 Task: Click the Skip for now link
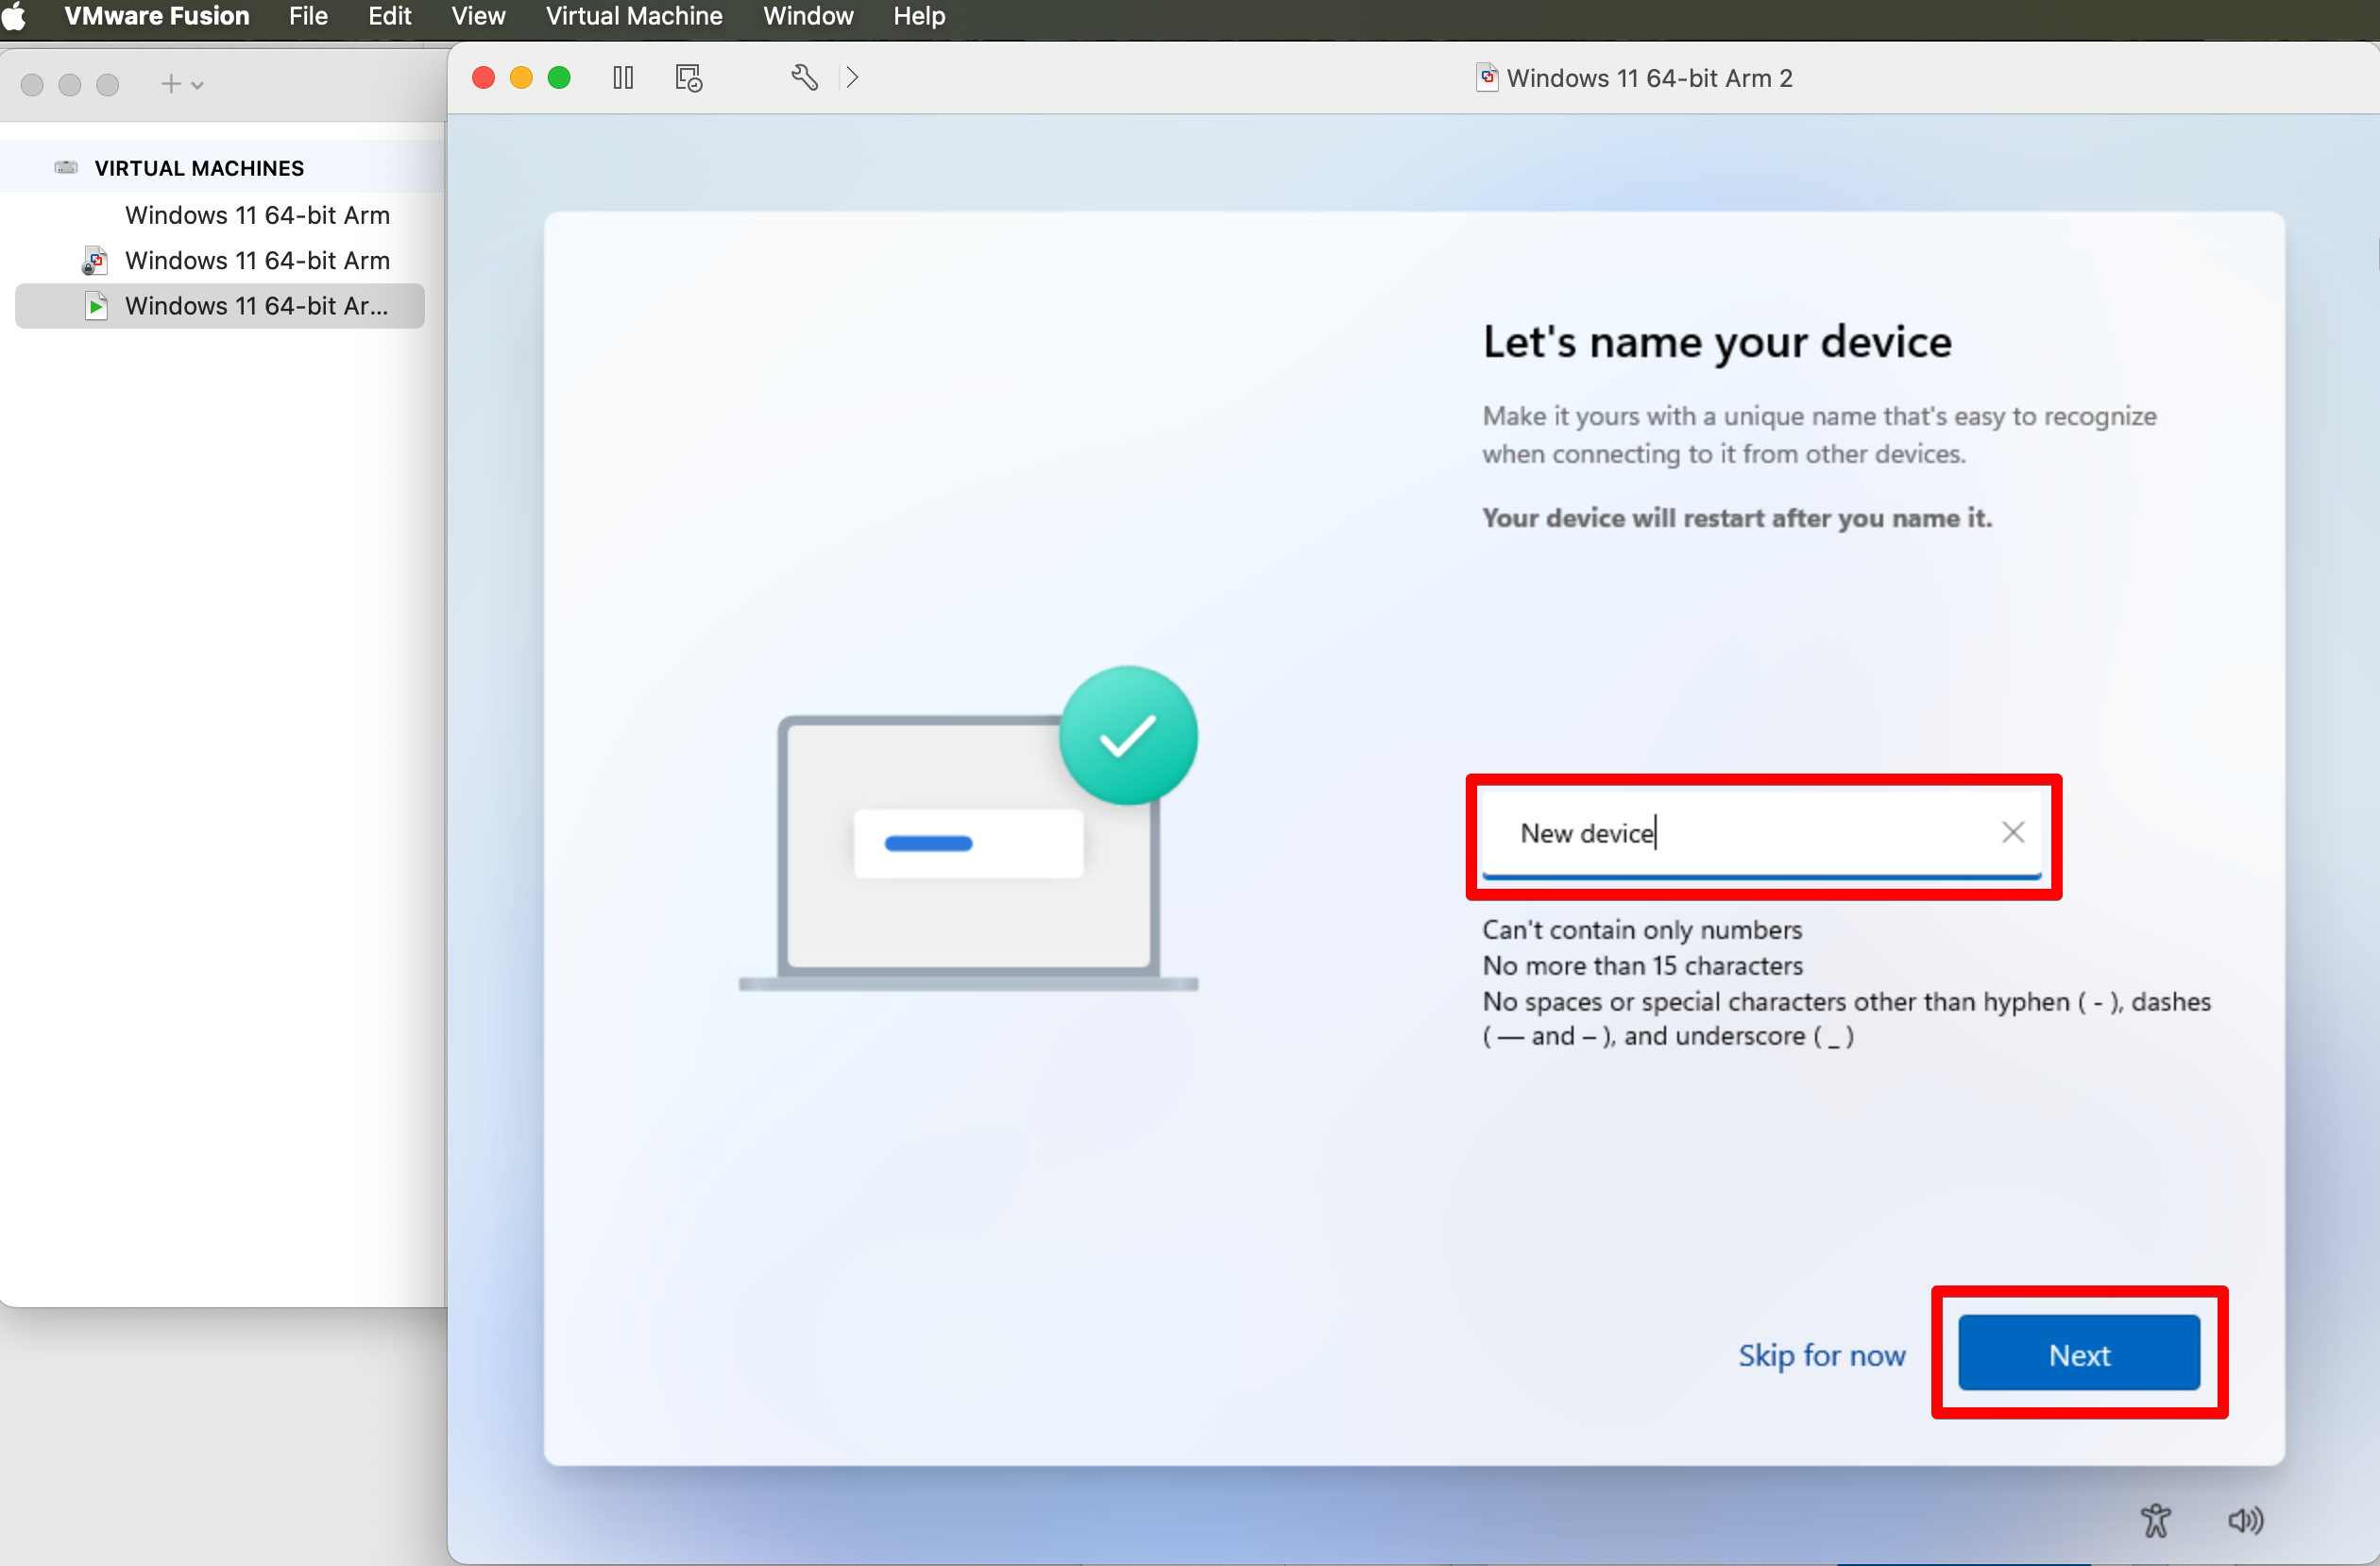click(1821, 1355)
